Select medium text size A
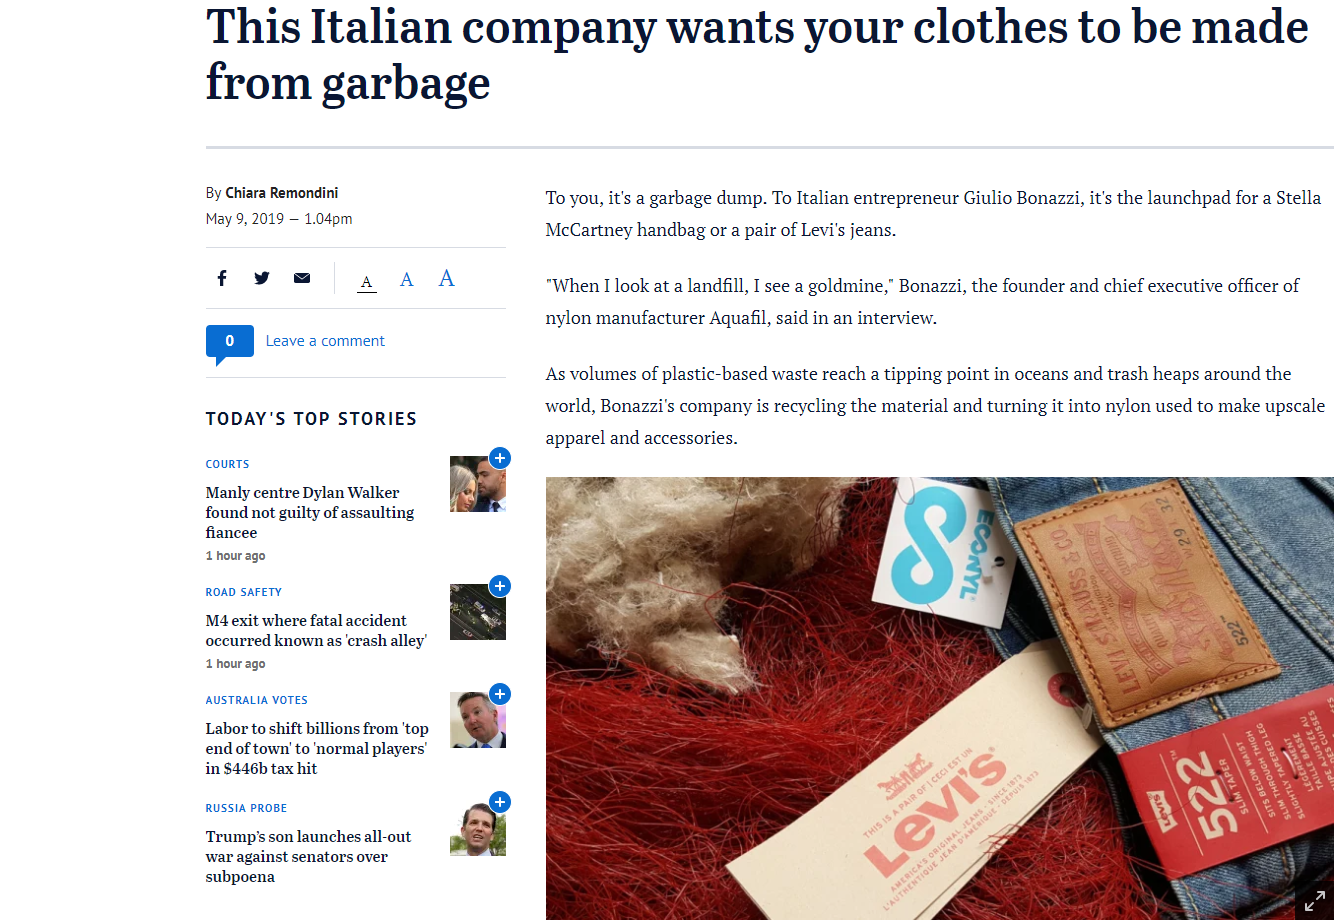 click(407, 280)
